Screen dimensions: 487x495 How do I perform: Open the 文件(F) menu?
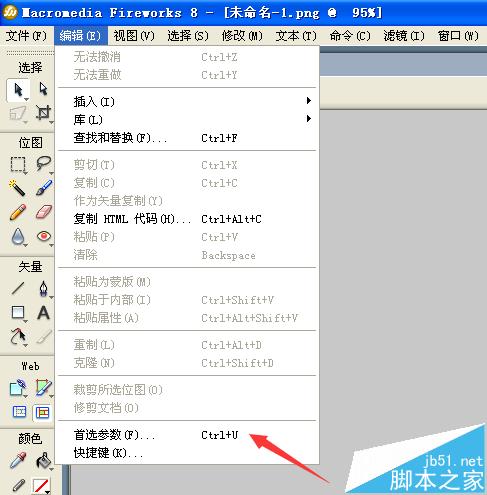[26, 36]
